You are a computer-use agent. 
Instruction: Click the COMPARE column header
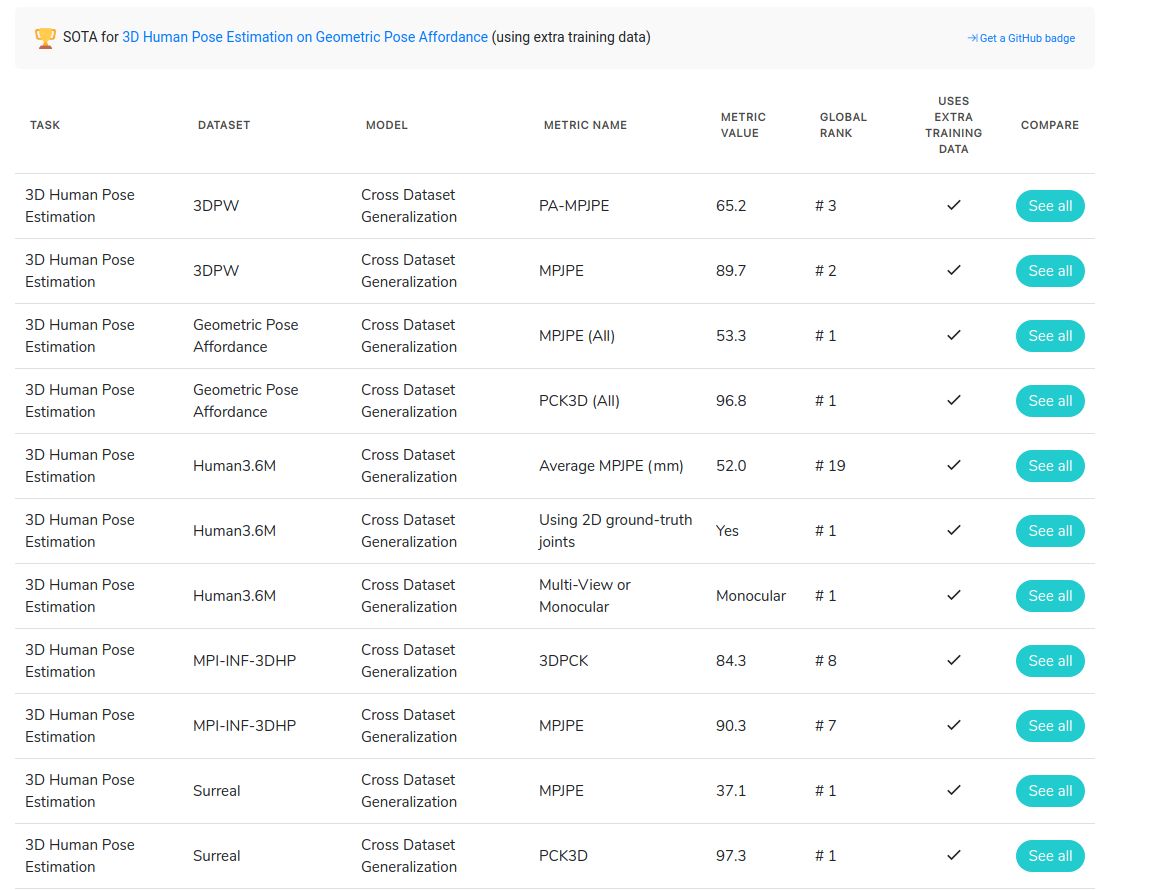click(1049, 125)
